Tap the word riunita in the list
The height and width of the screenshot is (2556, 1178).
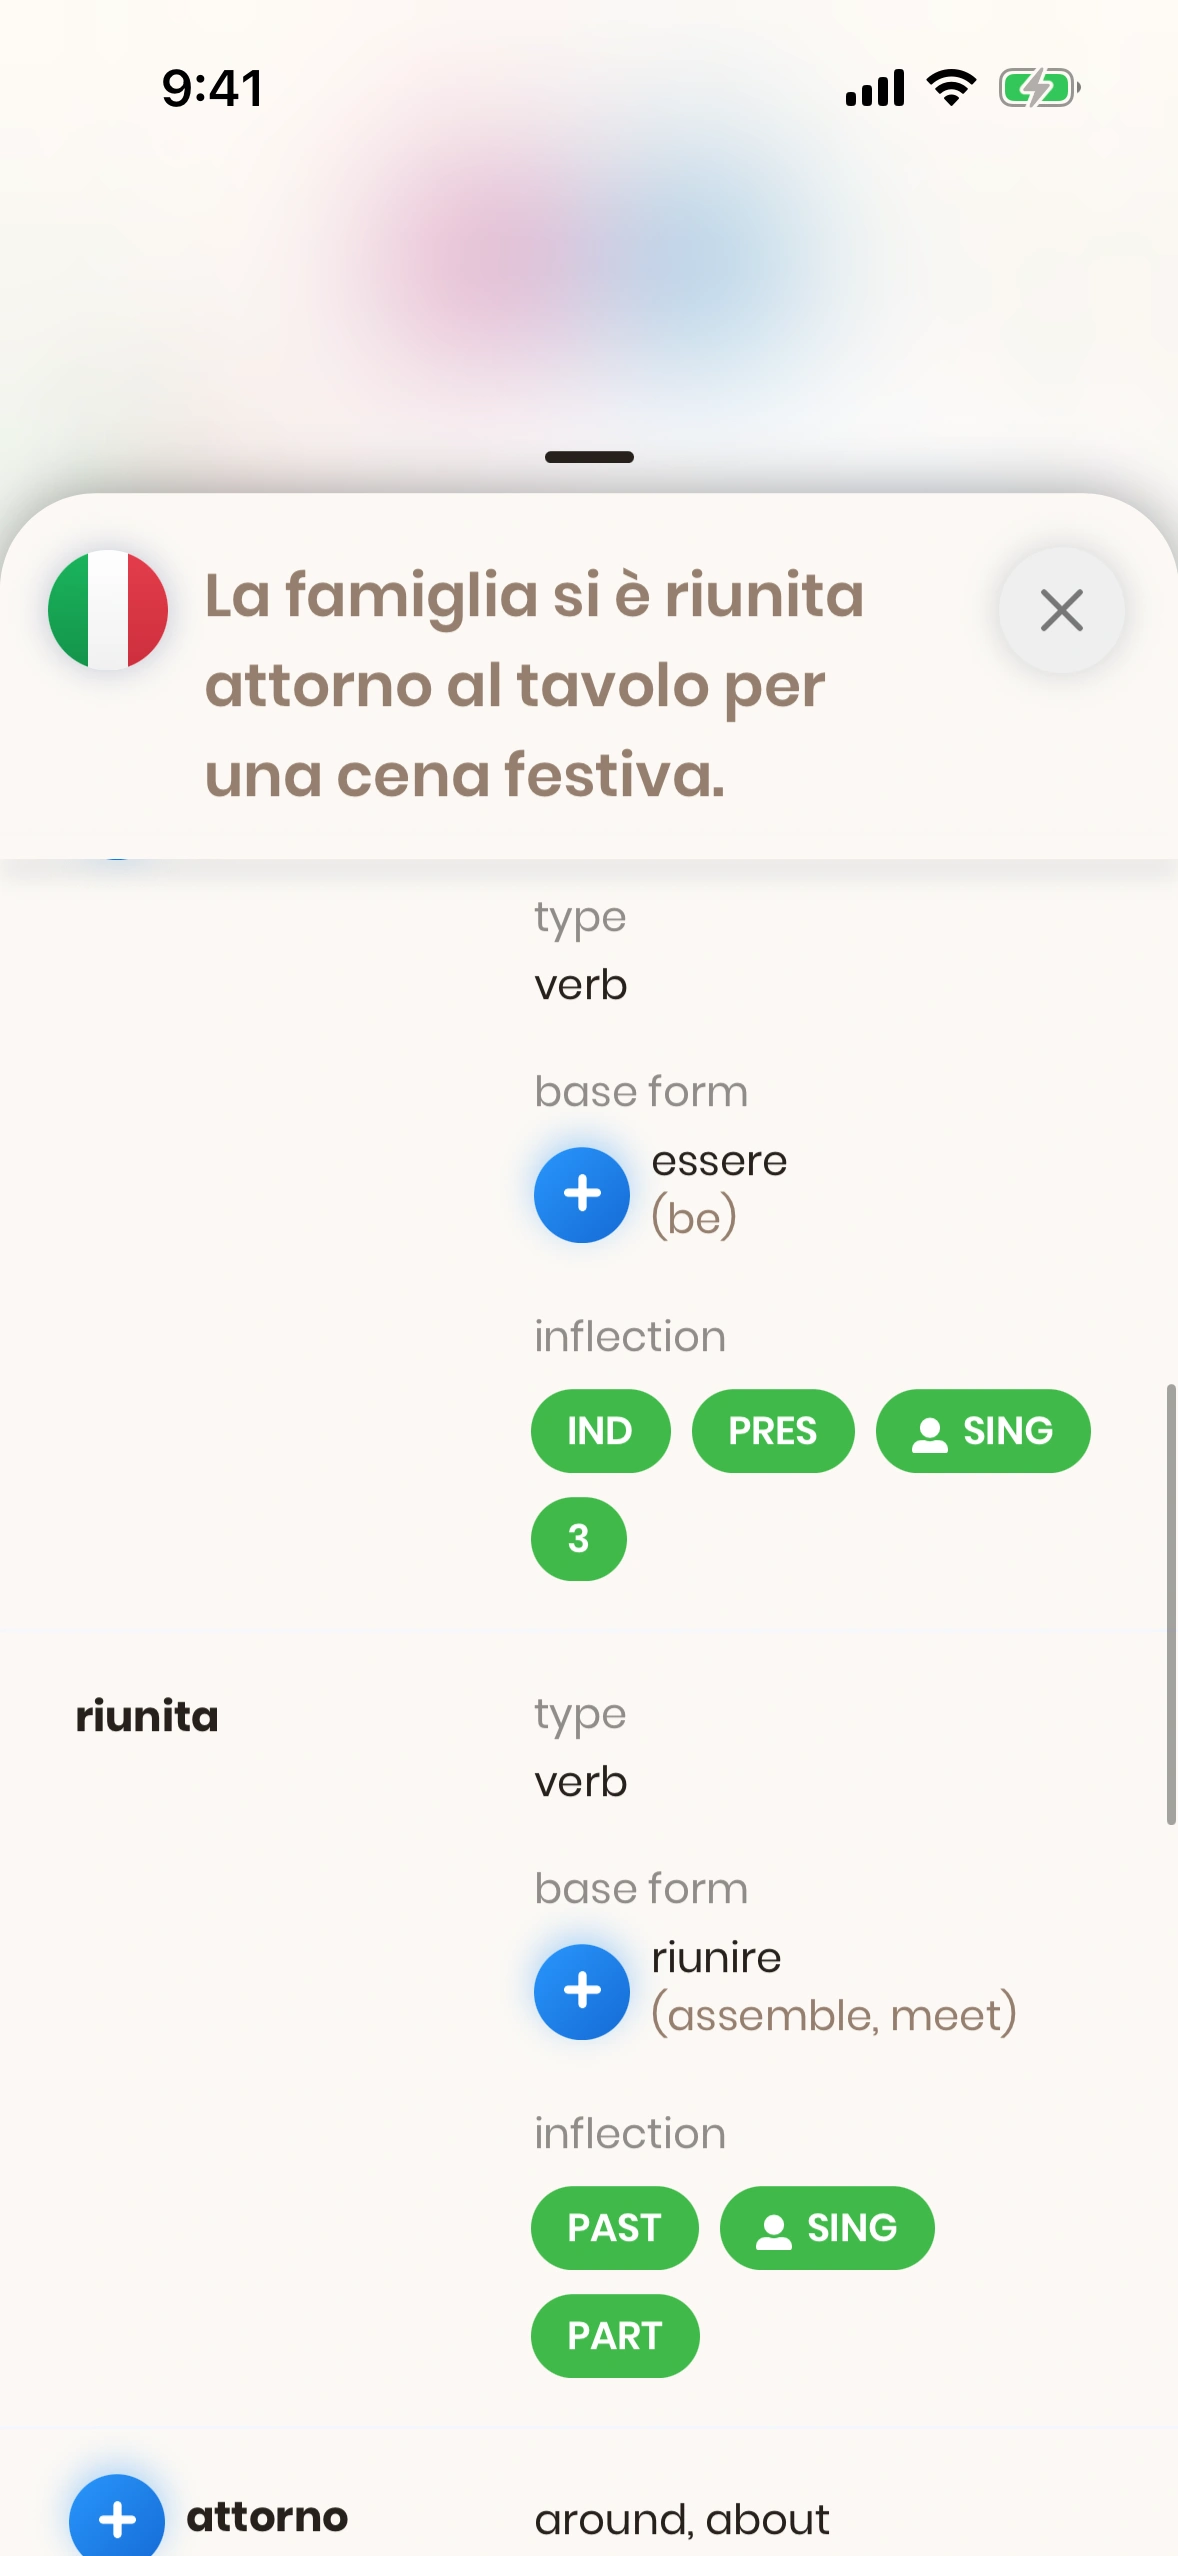(147, 1716)
